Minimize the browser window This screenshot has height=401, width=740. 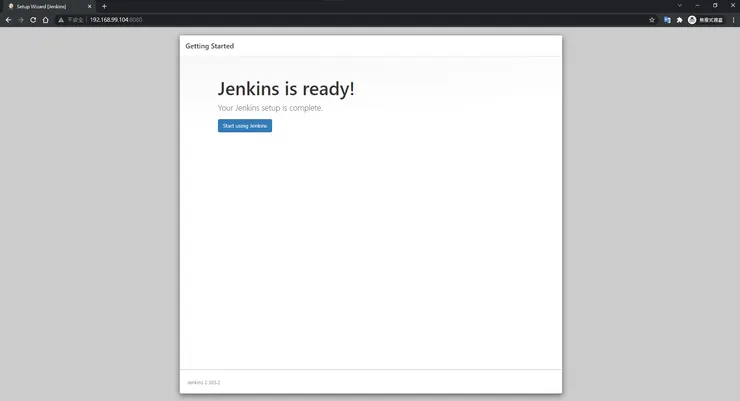698,6
